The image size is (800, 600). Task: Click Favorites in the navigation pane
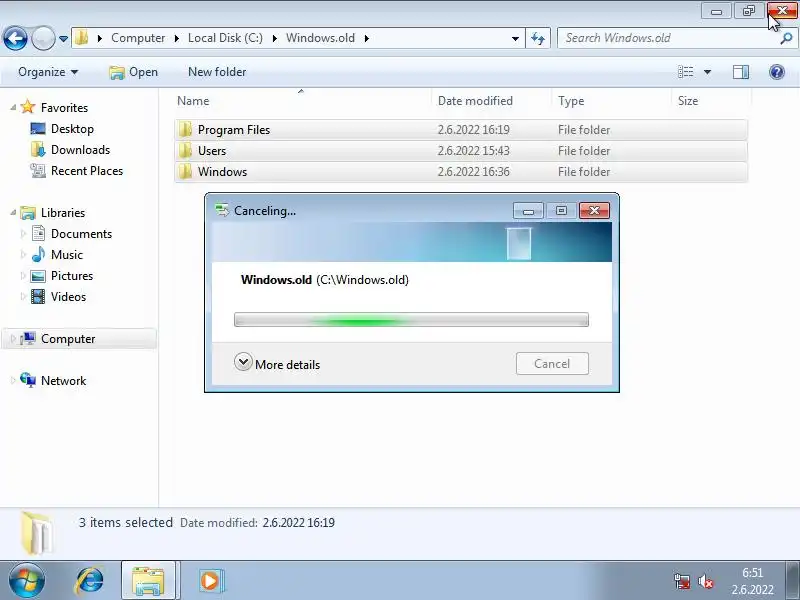[x=64, y=108]
